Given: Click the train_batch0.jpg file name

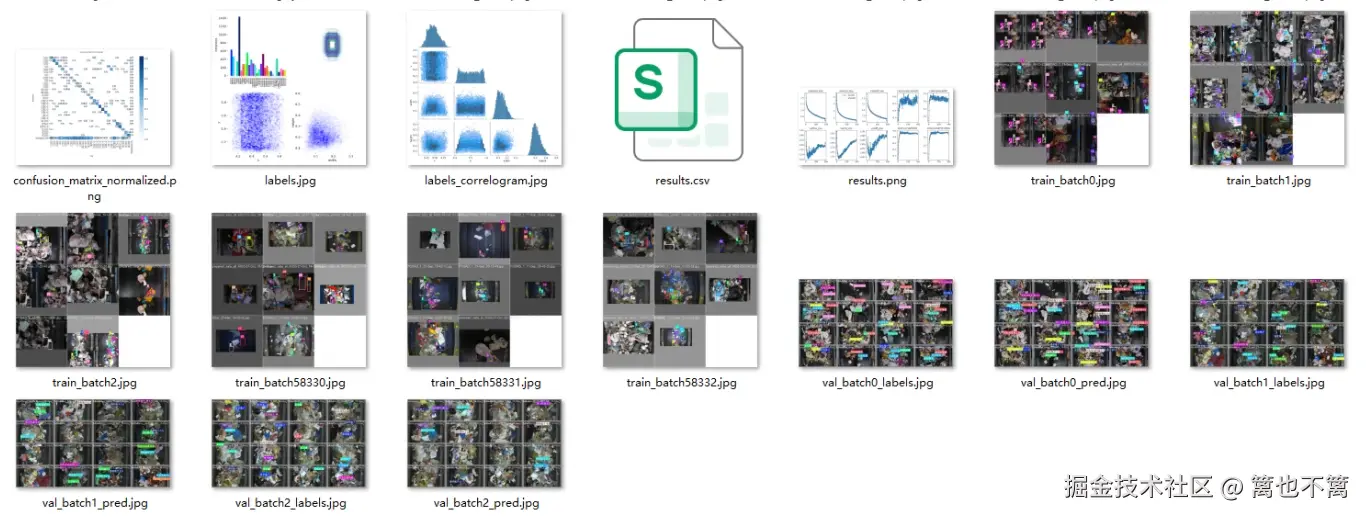Looking at the screenshot, I should pyautogui.click(x=1073, y=181).
